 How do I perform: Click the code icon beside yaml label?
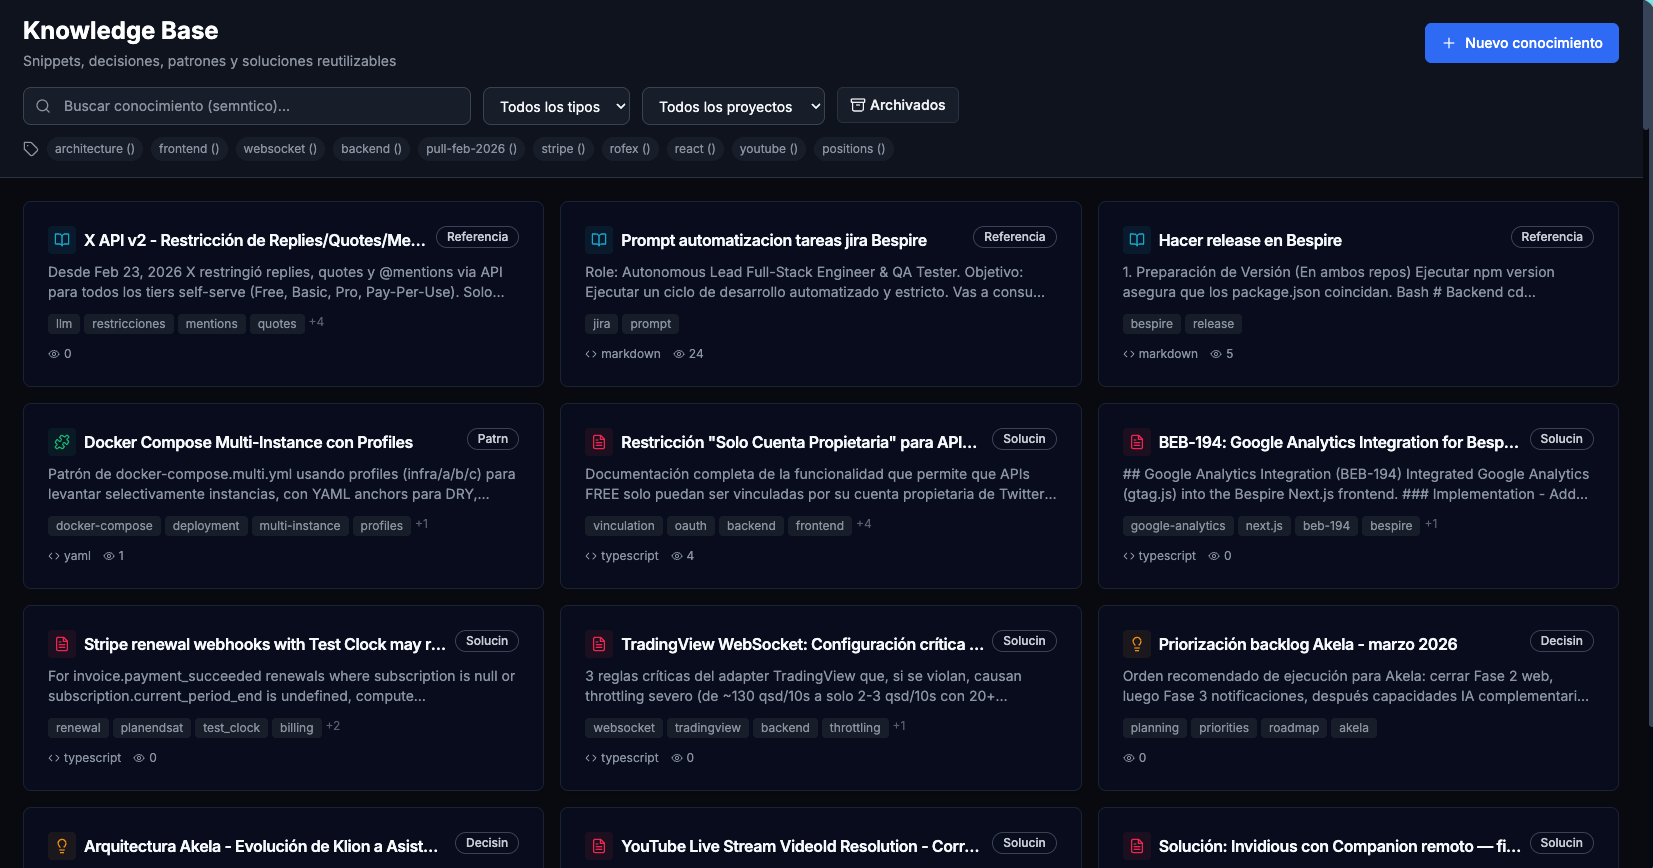tap(54, 556)
